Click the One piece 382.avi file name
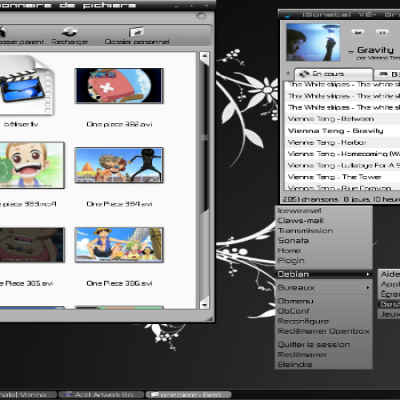400x400 pixels. (x=119, y=124)
